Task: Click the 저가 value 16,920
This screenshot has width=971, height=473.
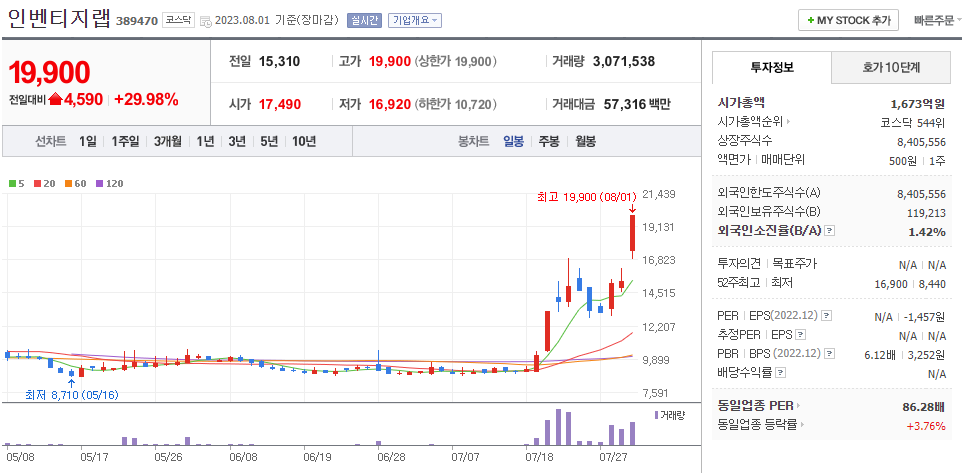Action: pos(390,104)
